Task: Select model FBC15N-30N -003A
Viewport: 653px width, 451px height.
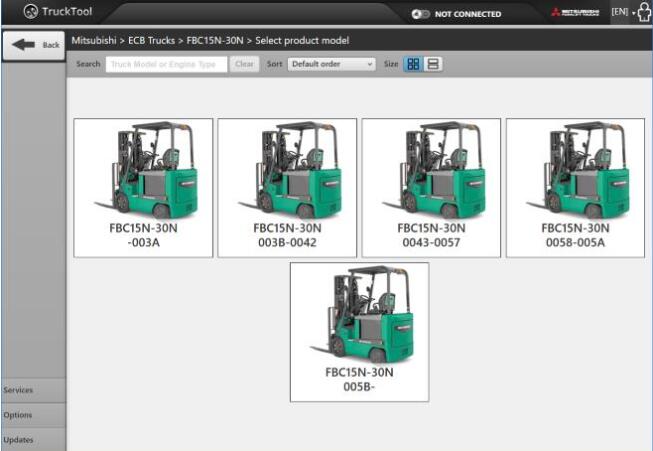Action: tap(143, 188)
